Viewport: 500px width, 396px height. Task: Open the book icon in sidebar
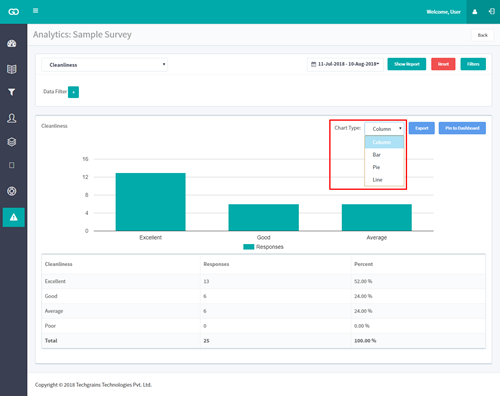pyautogui.click(x=12, y=69)
